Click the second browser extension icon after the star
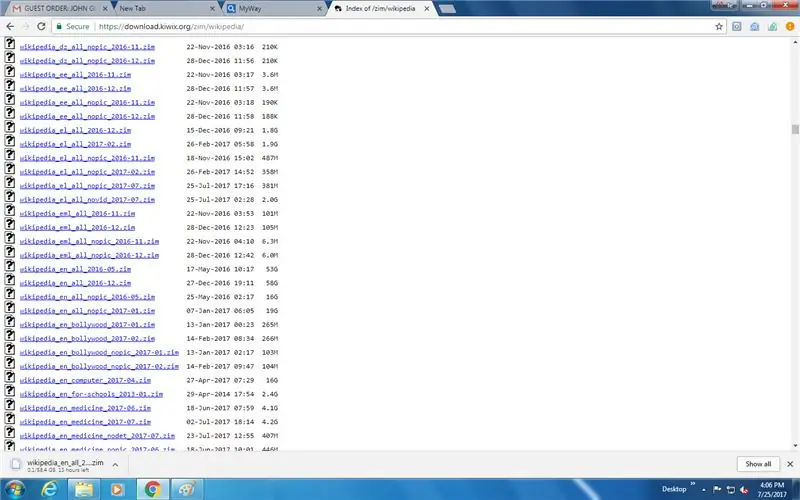The width and height of the screenshot is (800, 500). tap(755, 27)
